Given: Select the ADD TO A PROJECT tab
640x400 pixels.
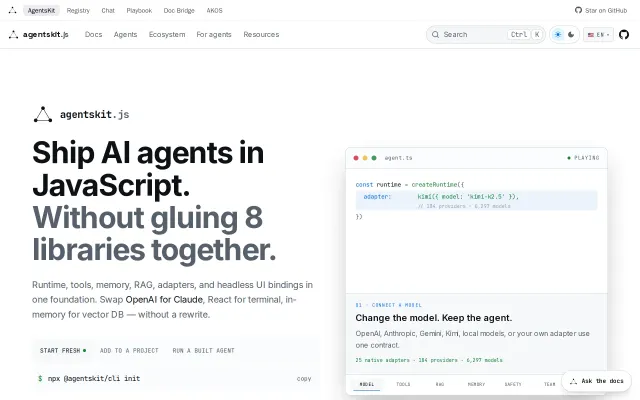Looking at the screenshot, I should click(129, 351).
